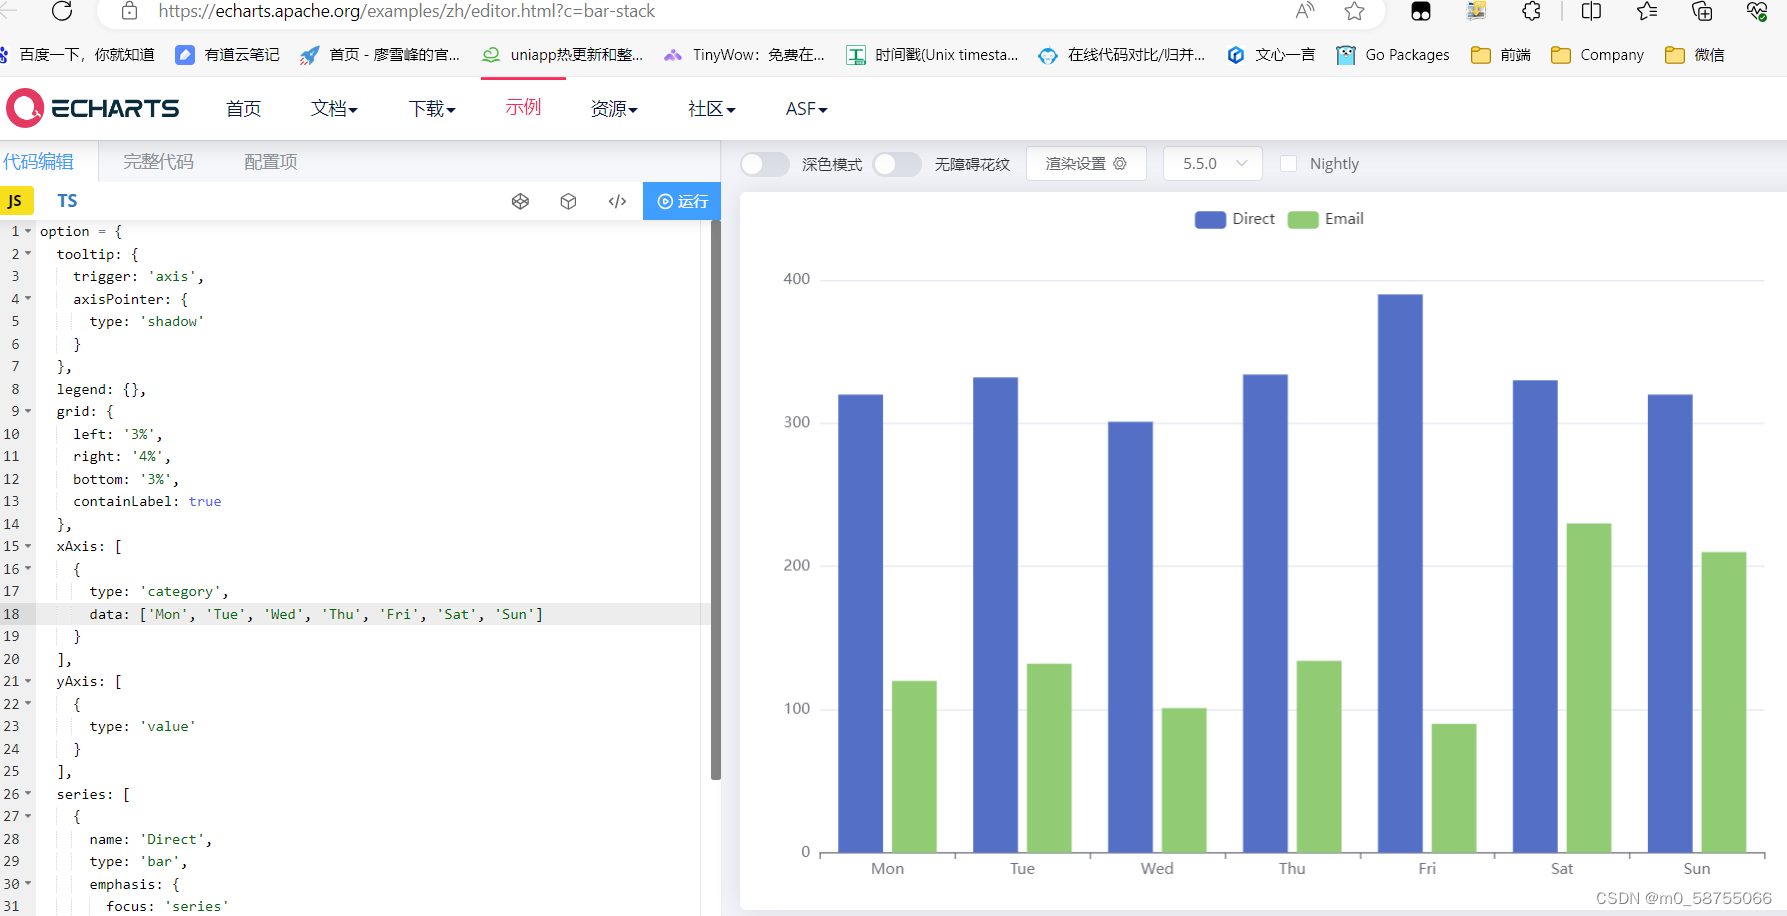Check the Nightly checkbox

pos(1289,163)
